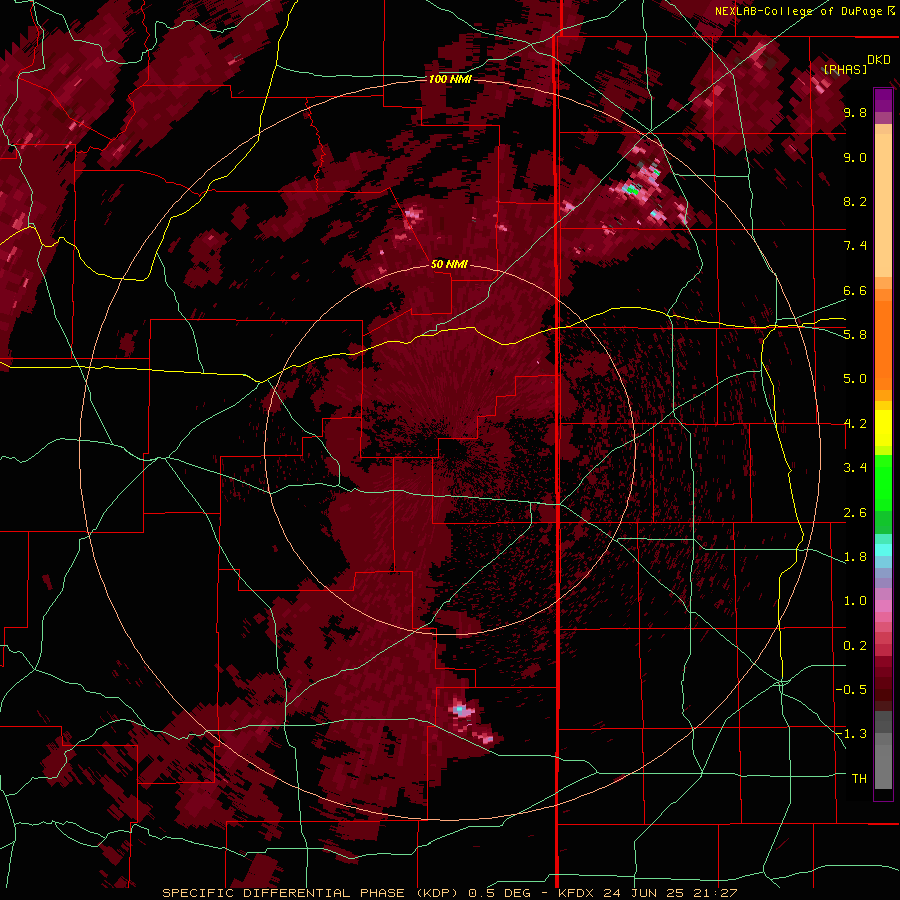Screen dimensions: 900x900
Task: Select the -1.3 scale value
Action: click(852, 734)
